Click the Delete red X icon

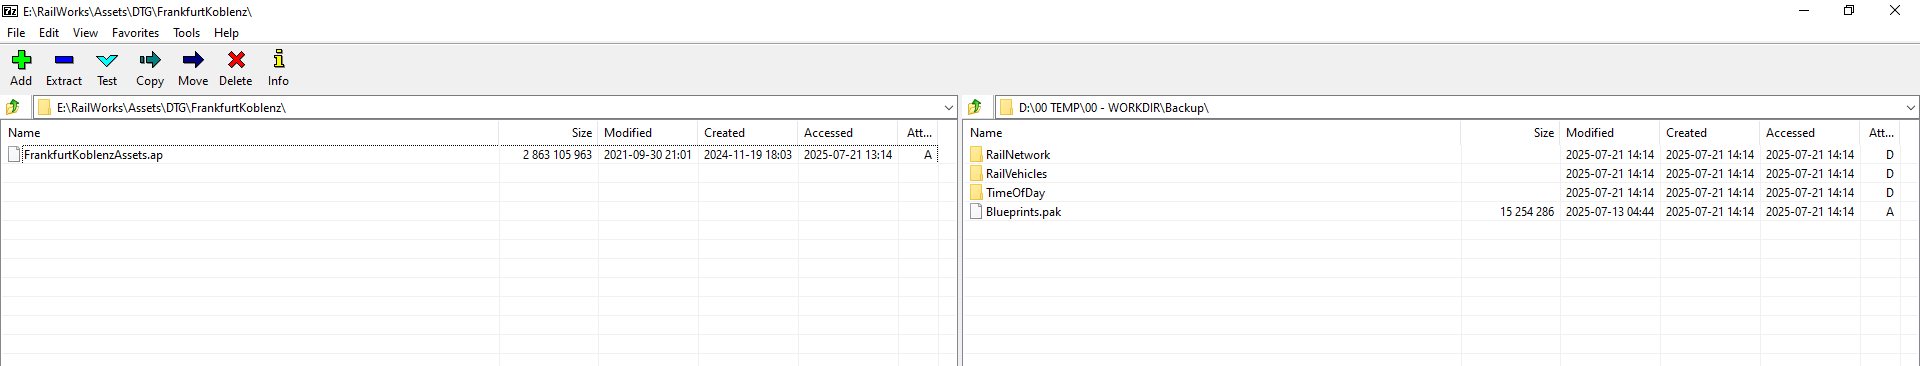[x=236, y=61]
